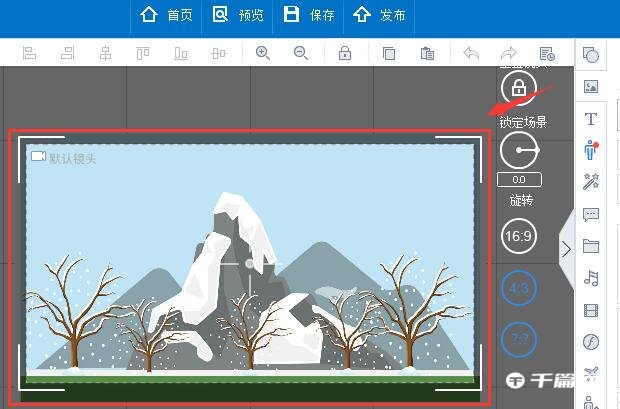Click the lock scene (锁定场景) circle icon
Viewport: 620px width, 409px height.
tap(518, 87)
